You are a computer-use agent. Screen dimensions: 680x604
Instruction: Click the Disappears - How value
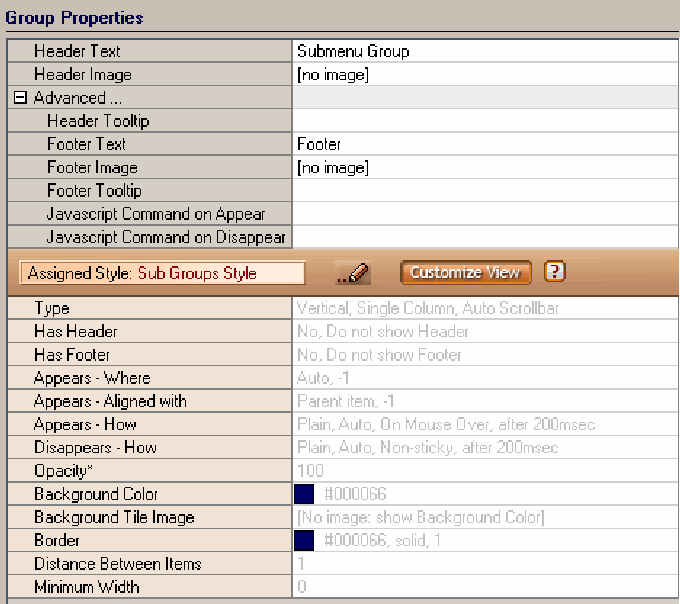click(x=485, y=448)
